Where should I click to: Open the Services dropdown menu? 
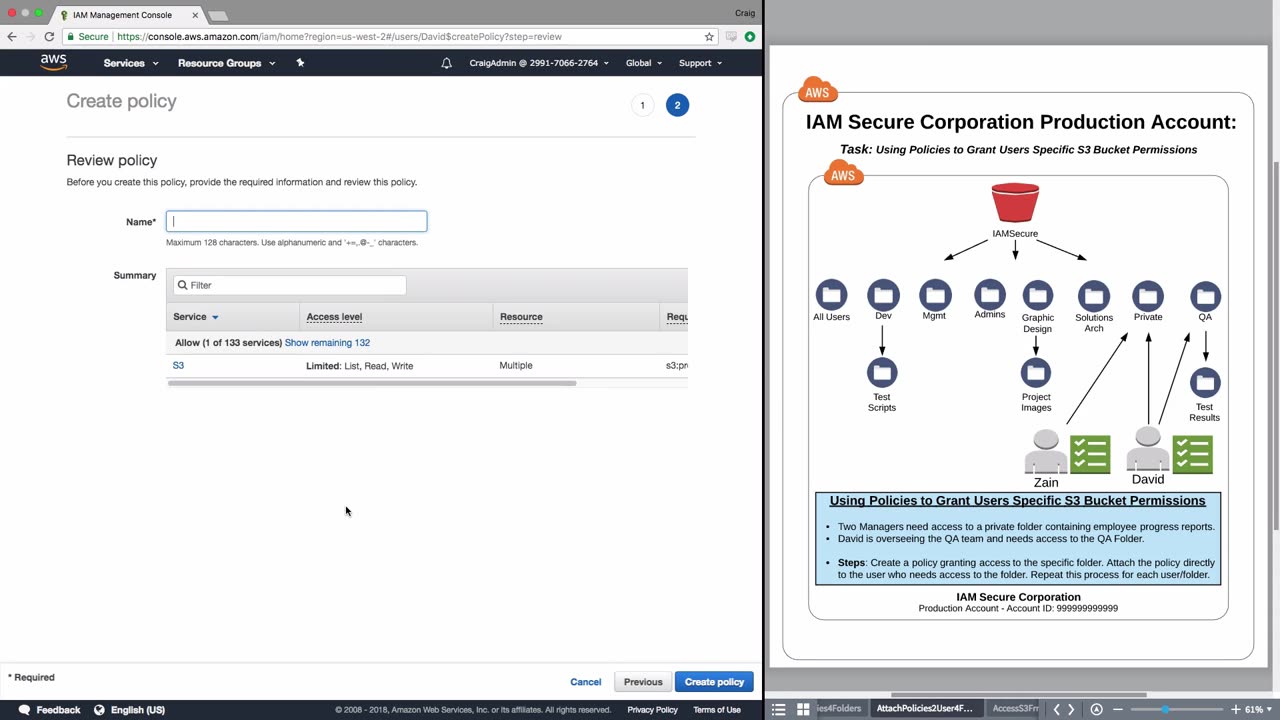pos(131,63)
